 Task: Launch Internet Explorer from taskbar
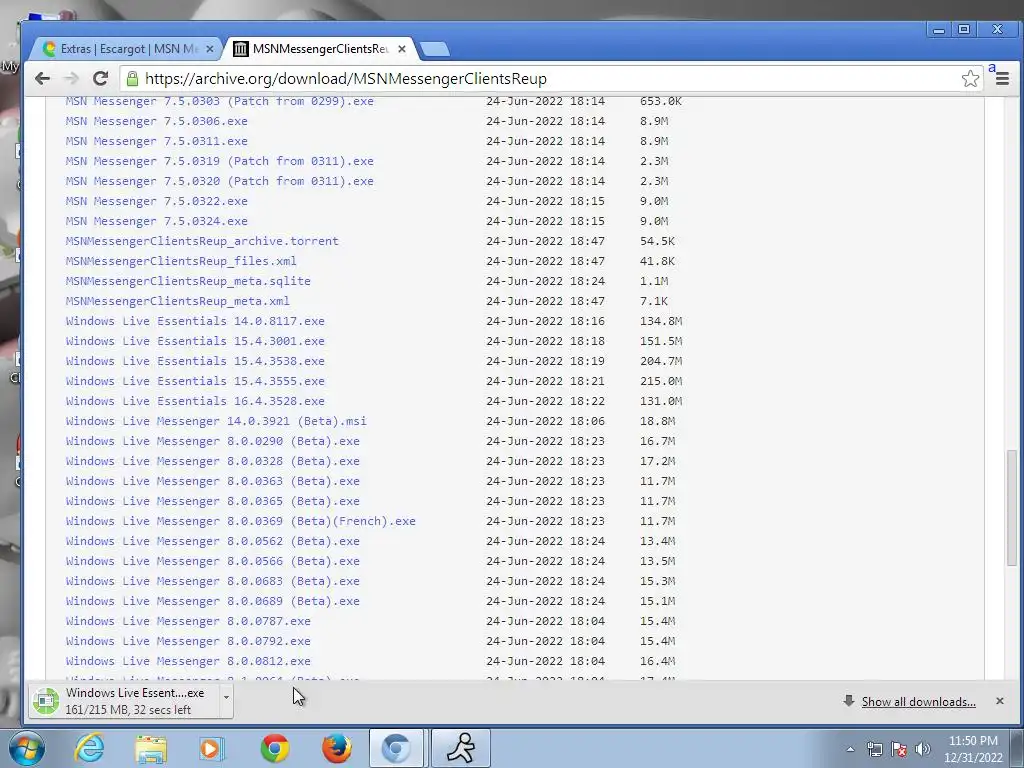click(x=89, y=748)
